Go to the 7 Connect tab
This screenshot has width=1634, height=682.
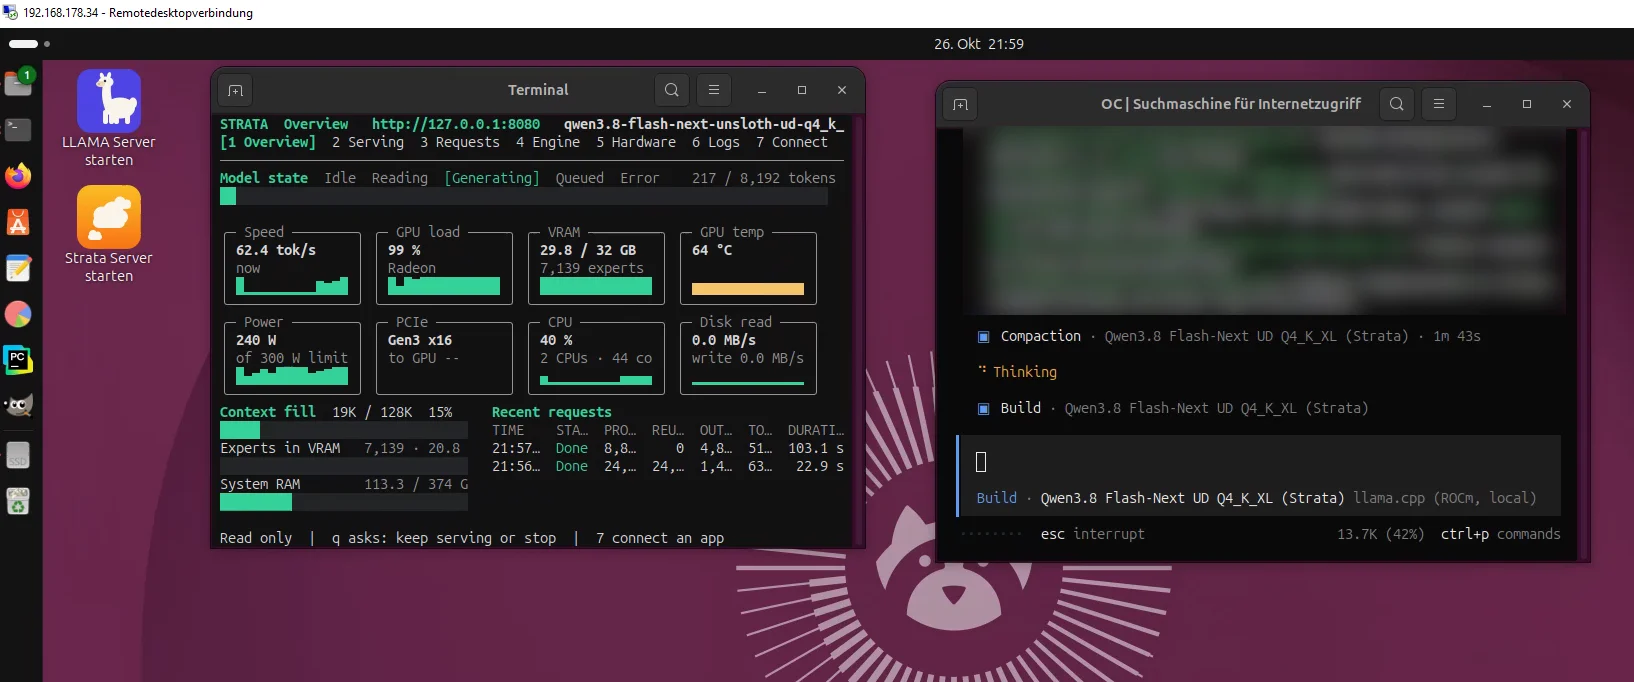792,142
